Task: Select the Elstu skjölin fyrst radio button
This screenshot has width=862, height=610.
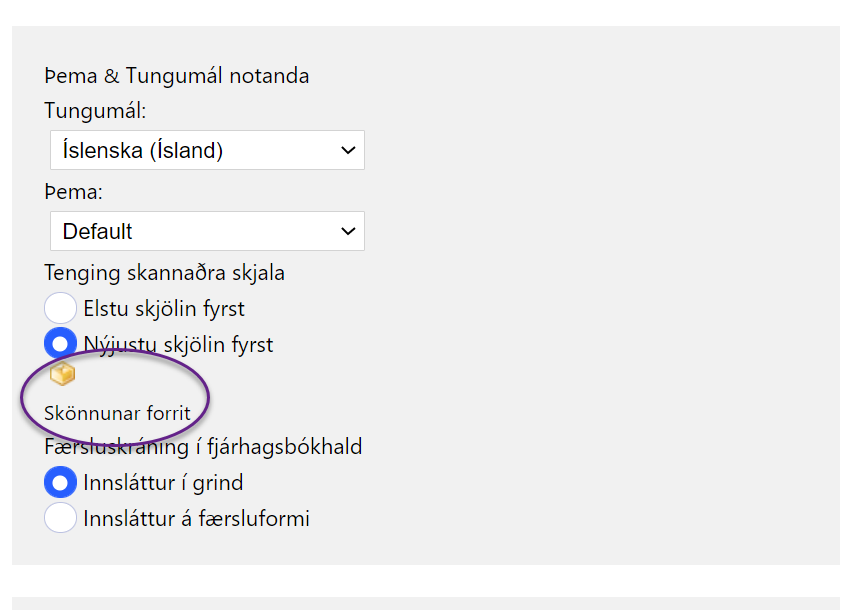Action: [x=61, y=308]
